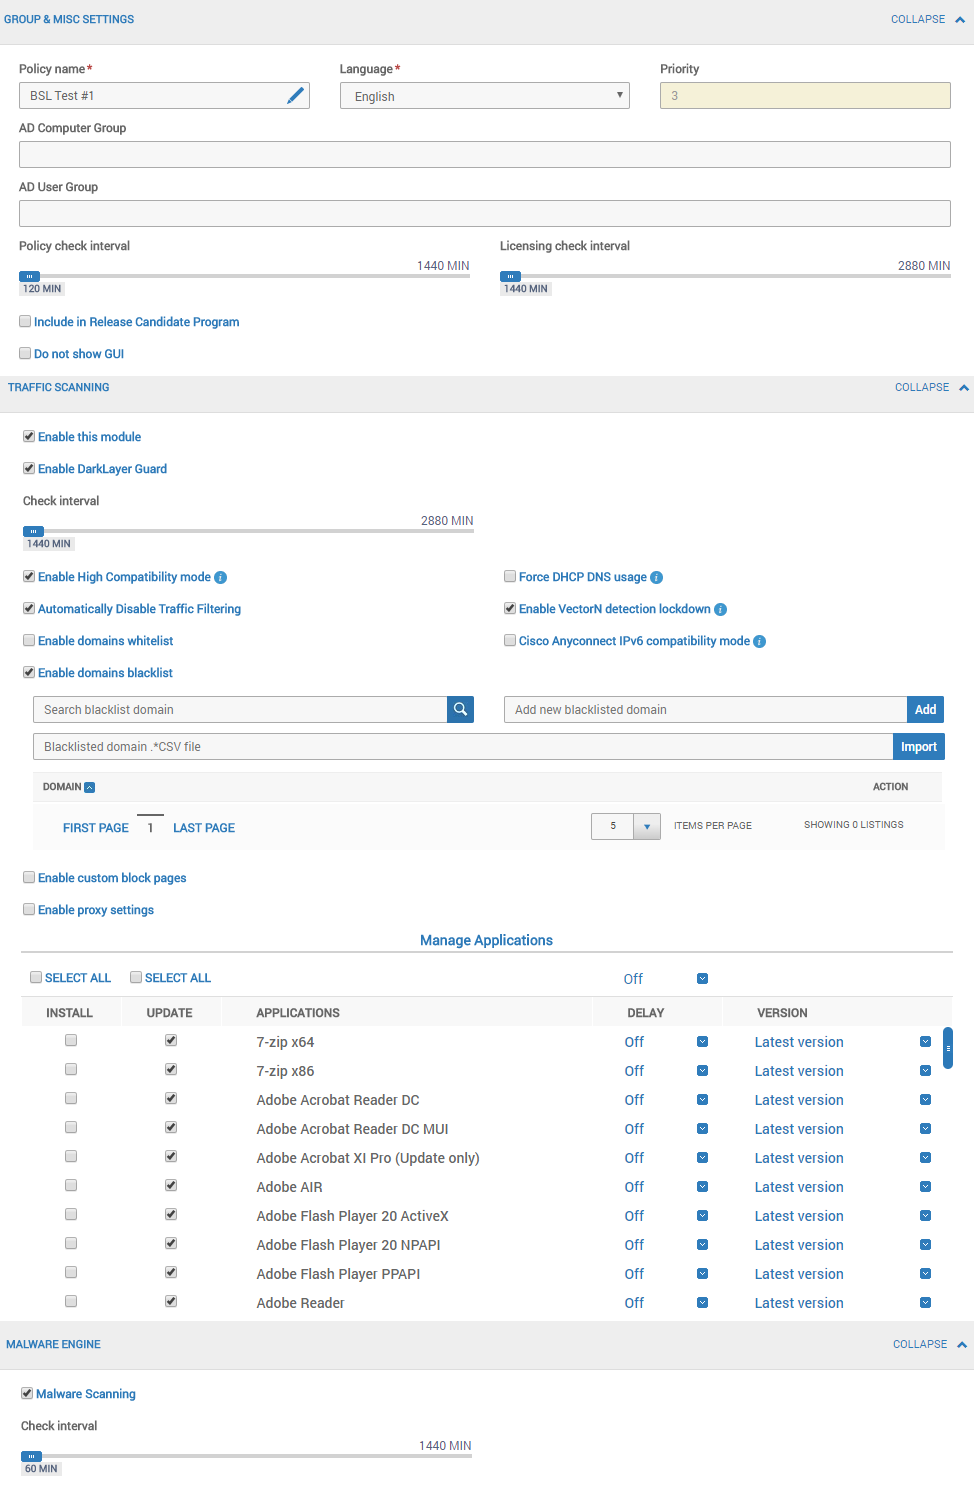Tick install checkbox for Adobe AIR
This screenshot has width=974, height=1488.
pos(71,1186)
